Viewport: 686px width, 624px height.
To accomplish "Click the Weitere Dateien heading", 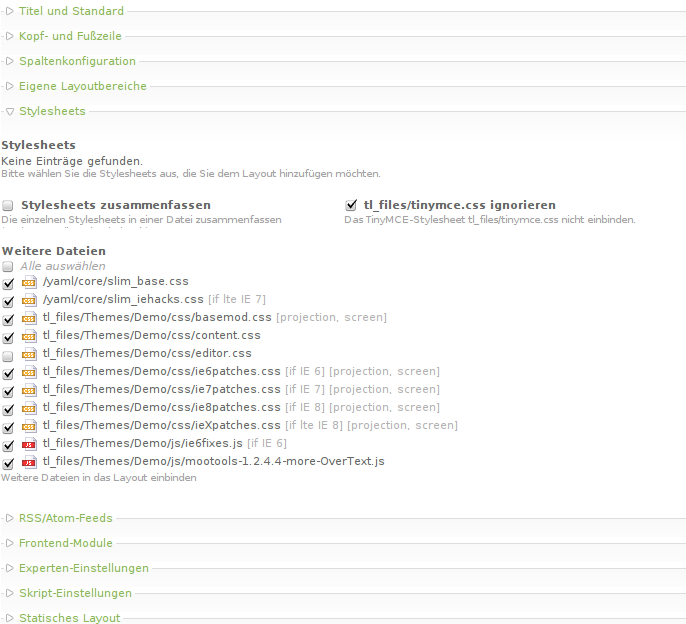I will click(x=54, y=251).
